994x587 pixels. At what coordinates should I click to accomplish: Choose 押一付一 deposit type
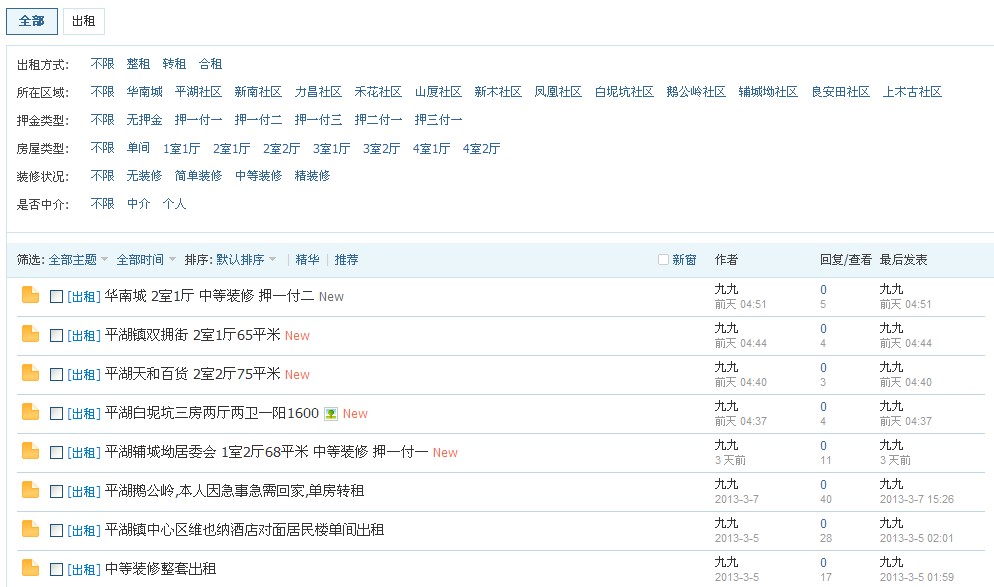pos(198,120)
